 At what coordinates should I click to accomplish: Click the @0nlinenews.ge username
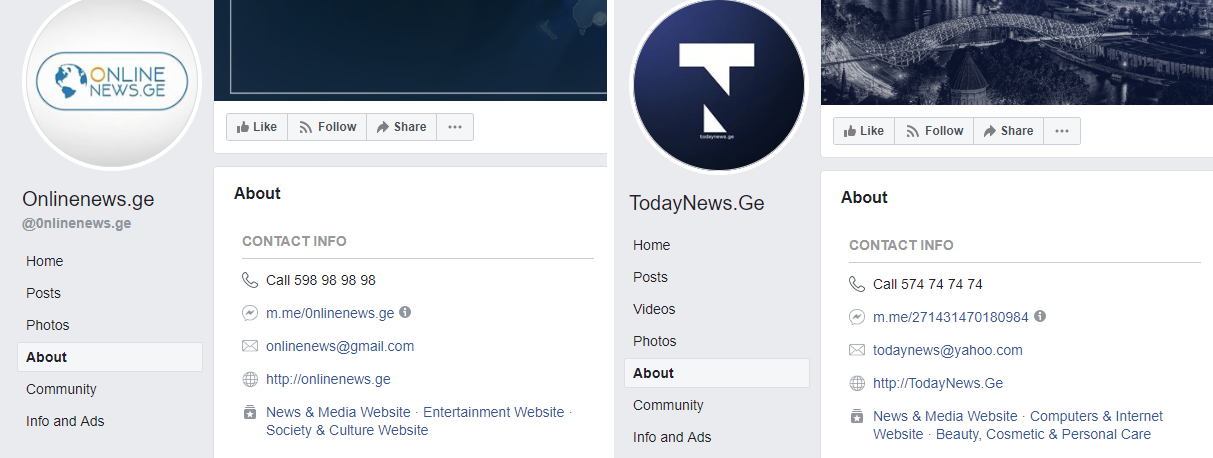pyautogui.click(x=77, y=223)
